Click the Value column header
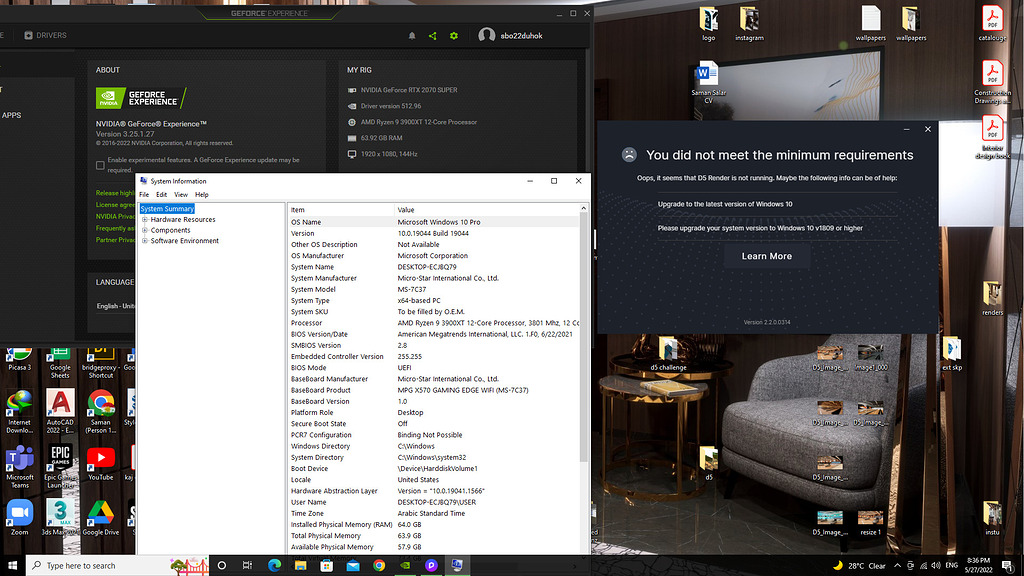1024x576 pixels. tap(487, 210)
